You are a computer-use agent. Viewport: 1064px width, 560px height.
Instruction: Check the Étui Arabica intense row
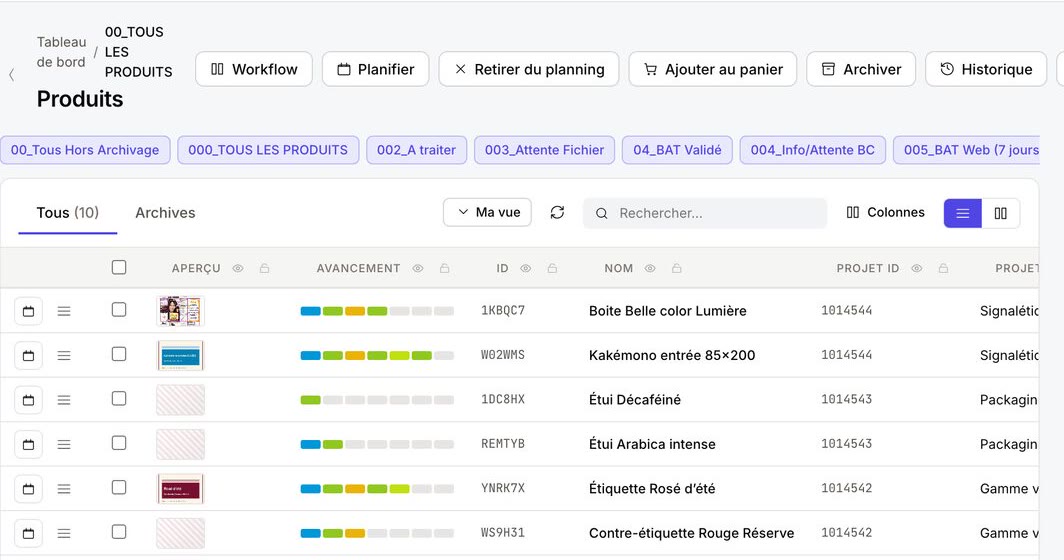click(x=119, y=443)
